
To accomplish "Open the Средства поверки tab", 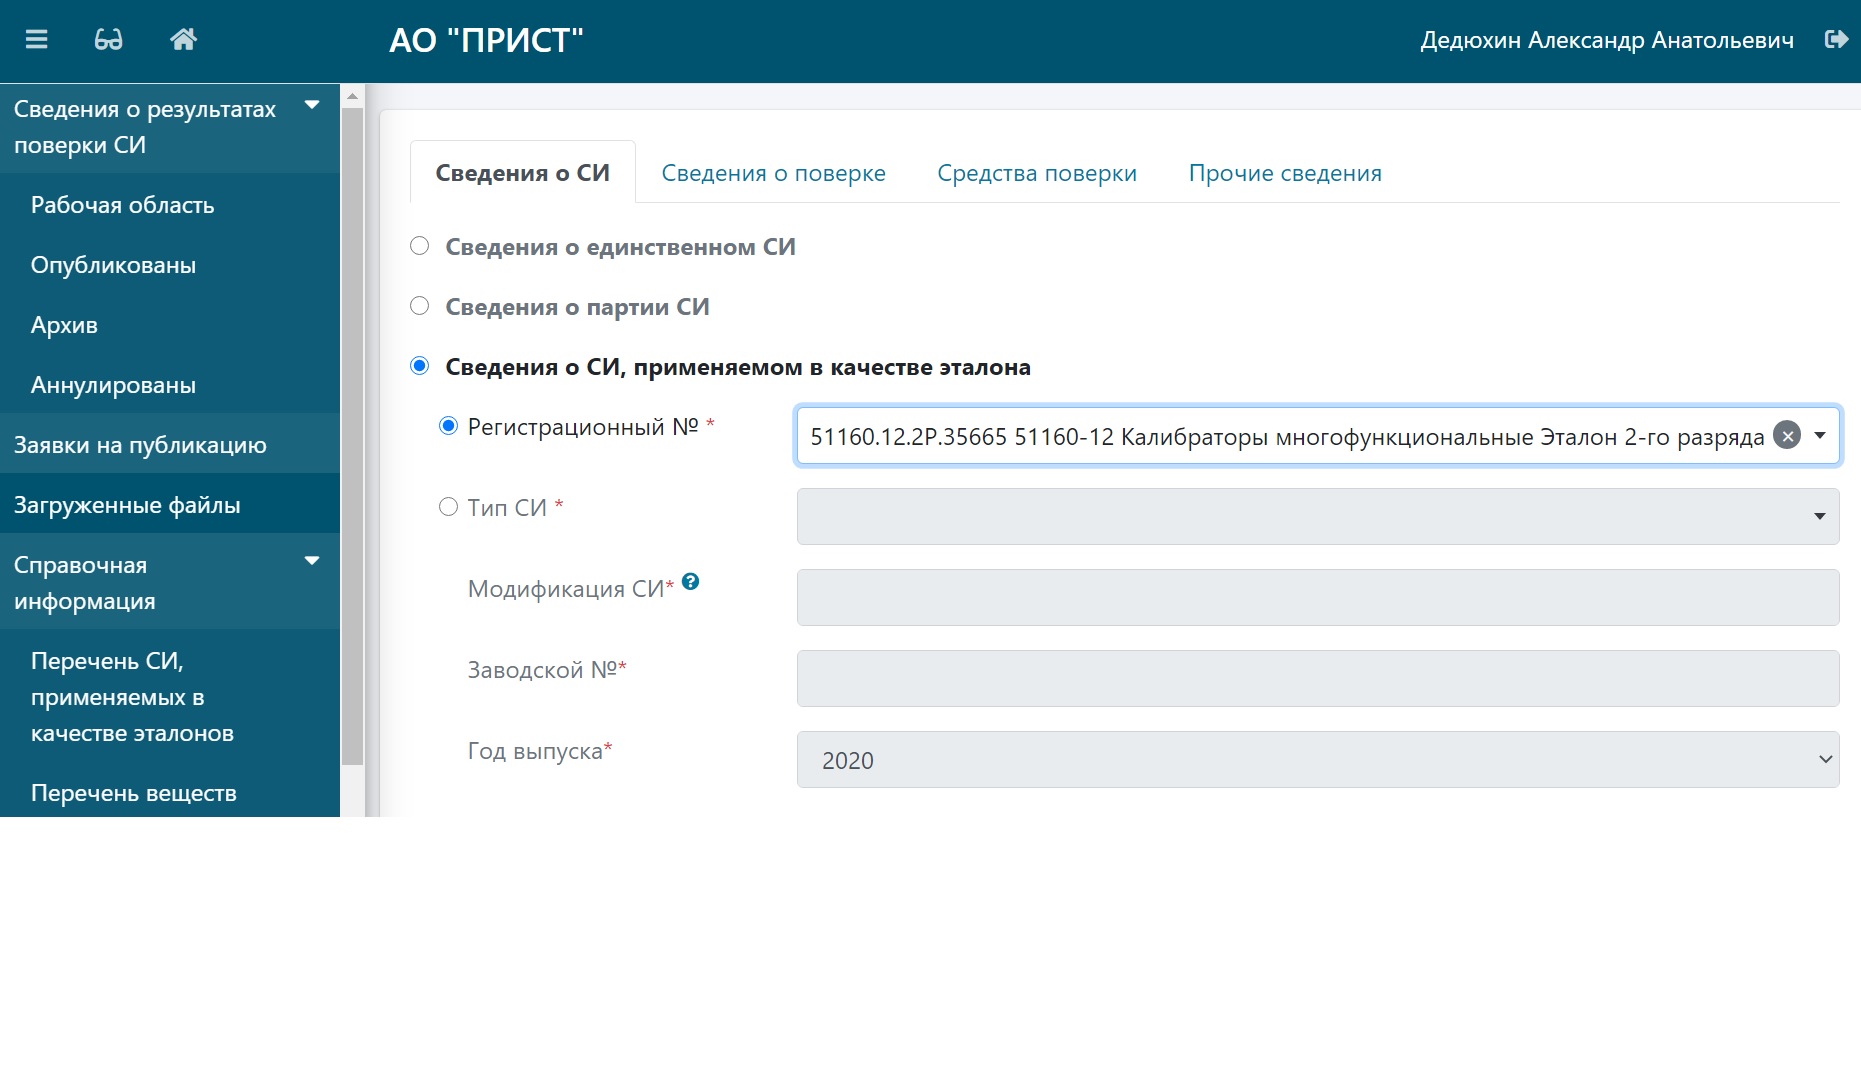I will coord(1036,173).
